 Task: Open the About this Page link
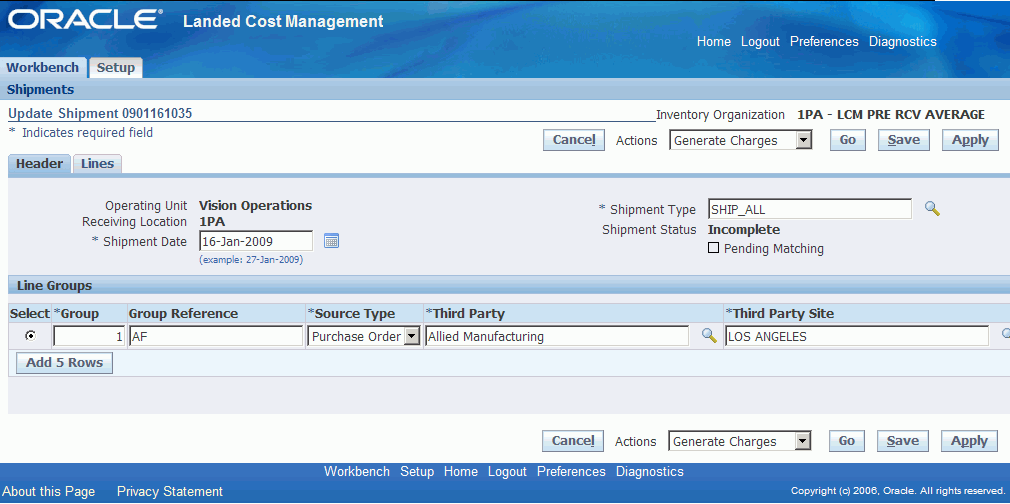tap(48, 492)
